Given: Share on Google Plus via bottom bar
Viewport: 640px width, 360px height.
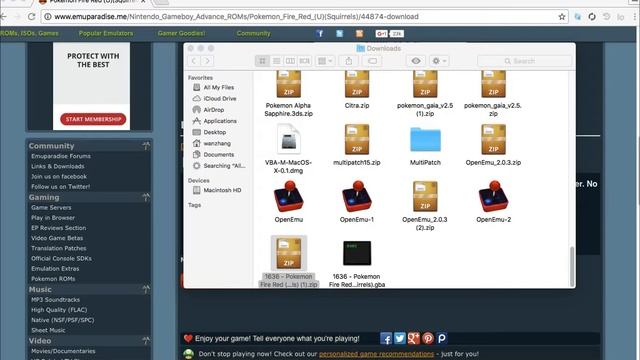Looking at the screenshot, I should [413, 338].
